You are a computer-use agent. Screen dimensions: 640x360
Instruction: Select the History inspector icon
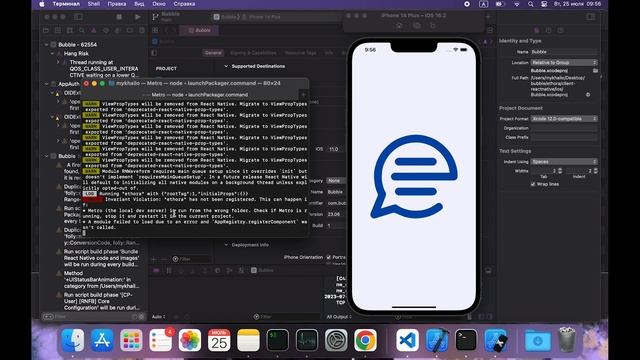(549, 31)
